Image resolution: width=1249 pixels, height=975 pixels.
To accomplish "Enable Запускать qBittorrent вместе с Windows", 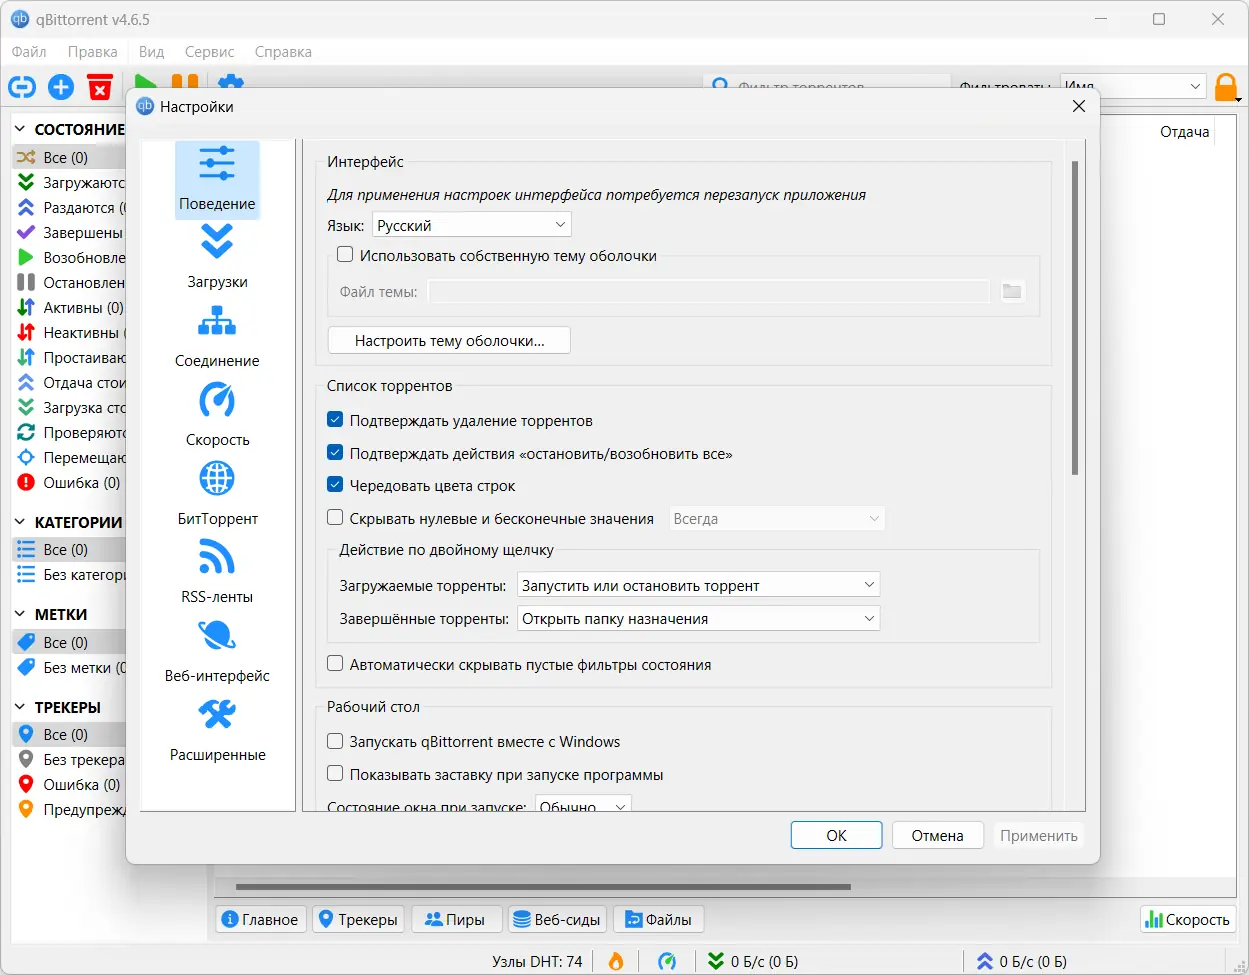I will 335,742.
